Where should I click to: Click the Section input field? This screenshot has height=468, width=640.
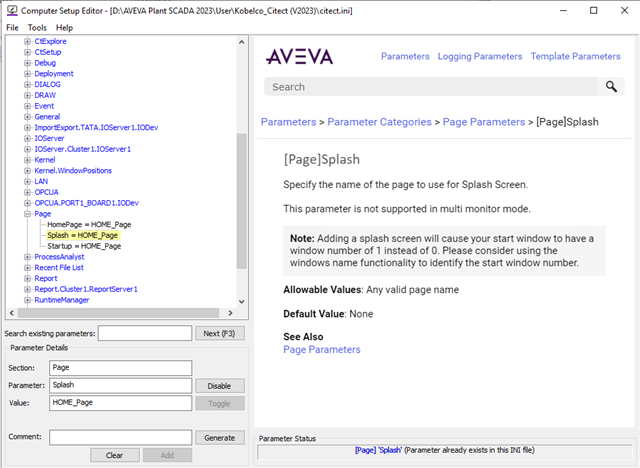[x=120, y=368]
